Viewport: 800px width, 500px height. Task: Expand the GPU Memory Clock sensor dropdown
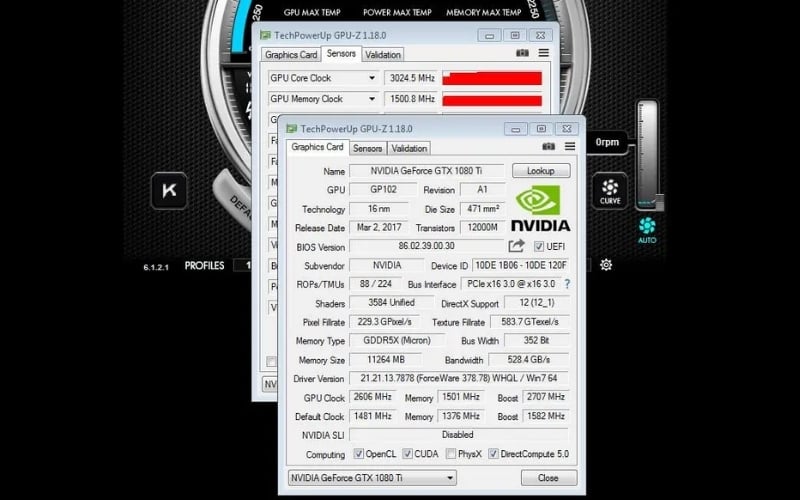(372, 99)
